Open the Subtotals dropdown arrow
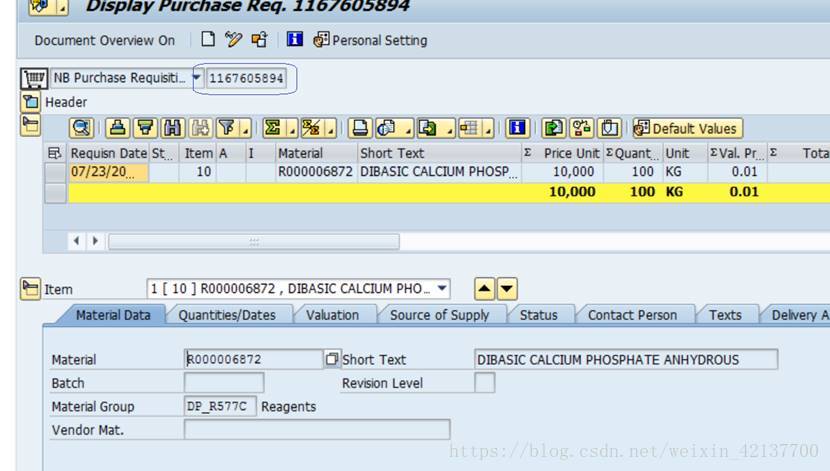830x471 pixels. point(331,129)
